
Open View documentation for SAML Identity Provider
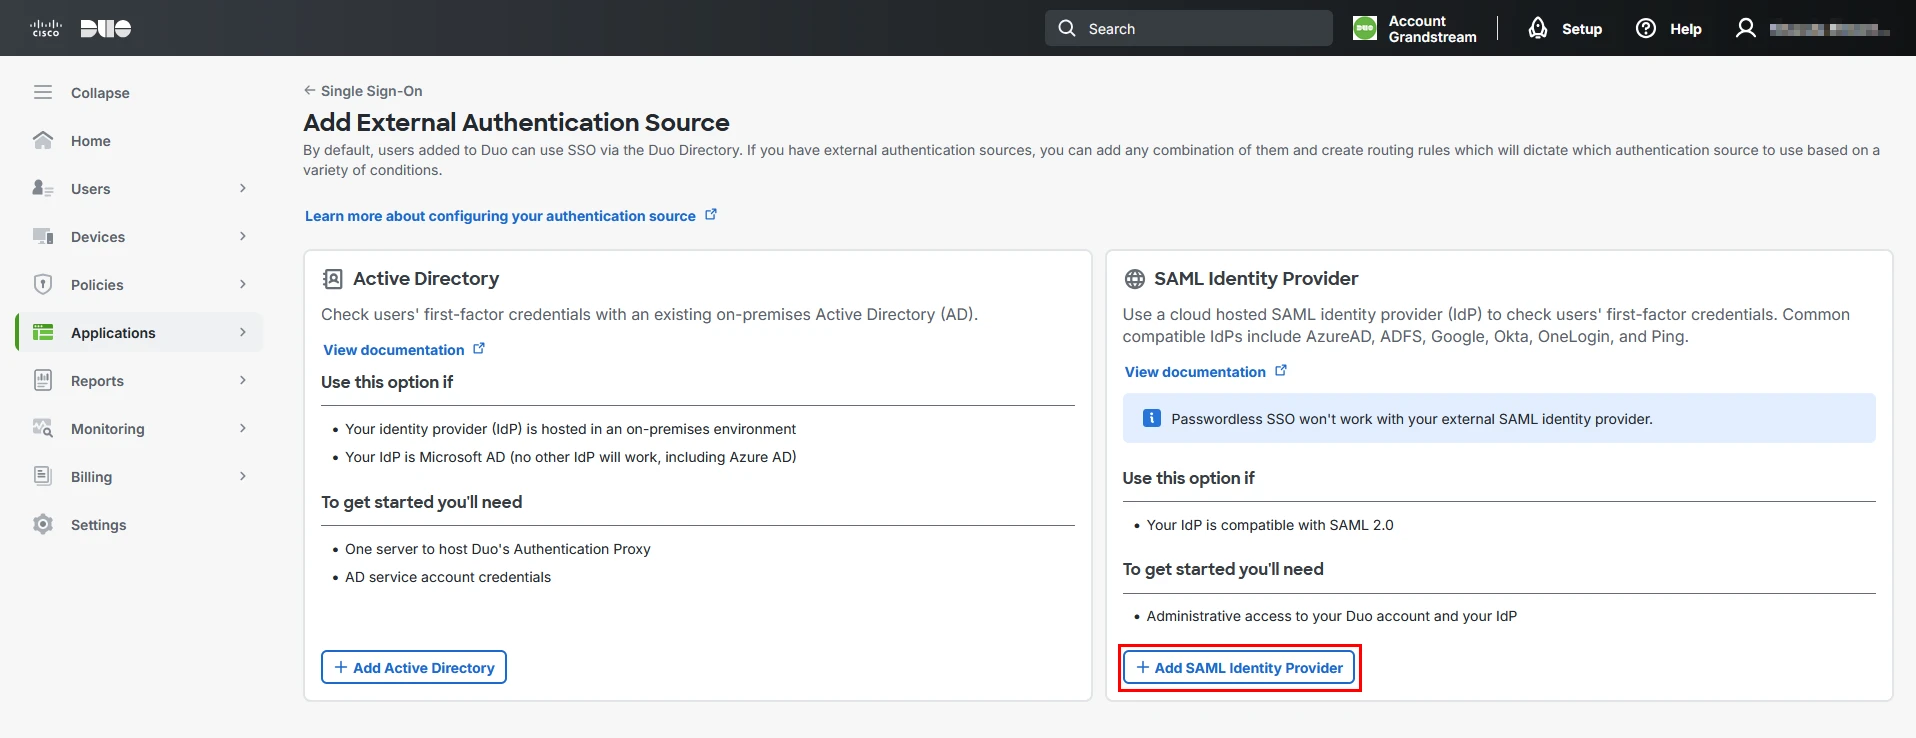(x=1195, y=371)
